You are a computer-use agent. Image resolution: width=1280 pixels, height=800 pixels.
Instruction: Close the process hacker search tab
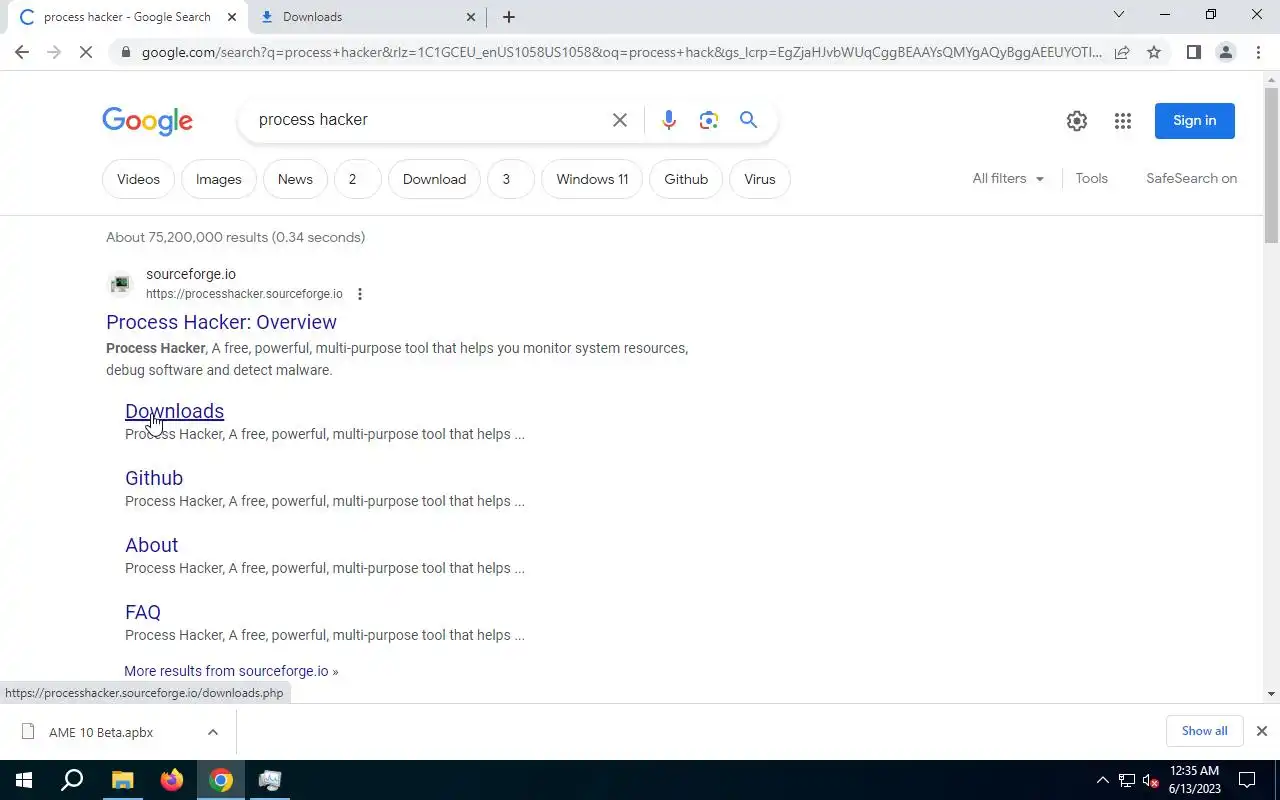232,17
